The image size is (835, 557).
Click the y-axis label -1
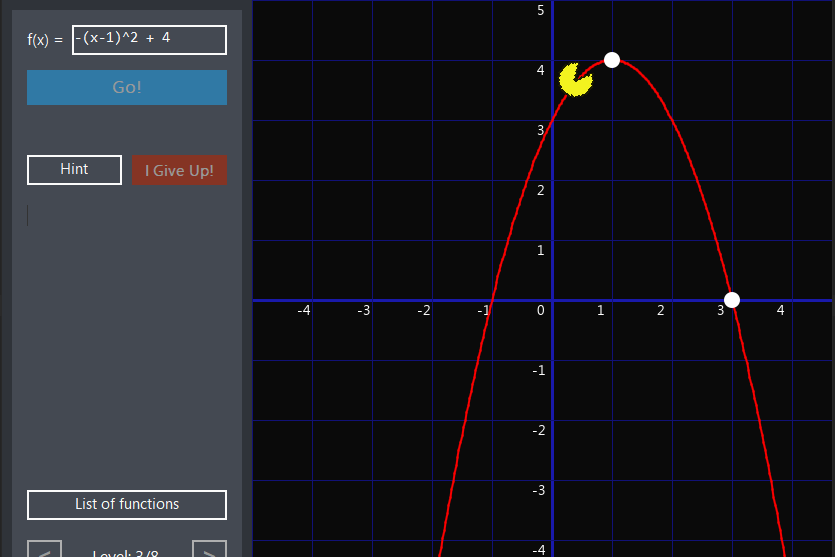[x=538, y=370]
